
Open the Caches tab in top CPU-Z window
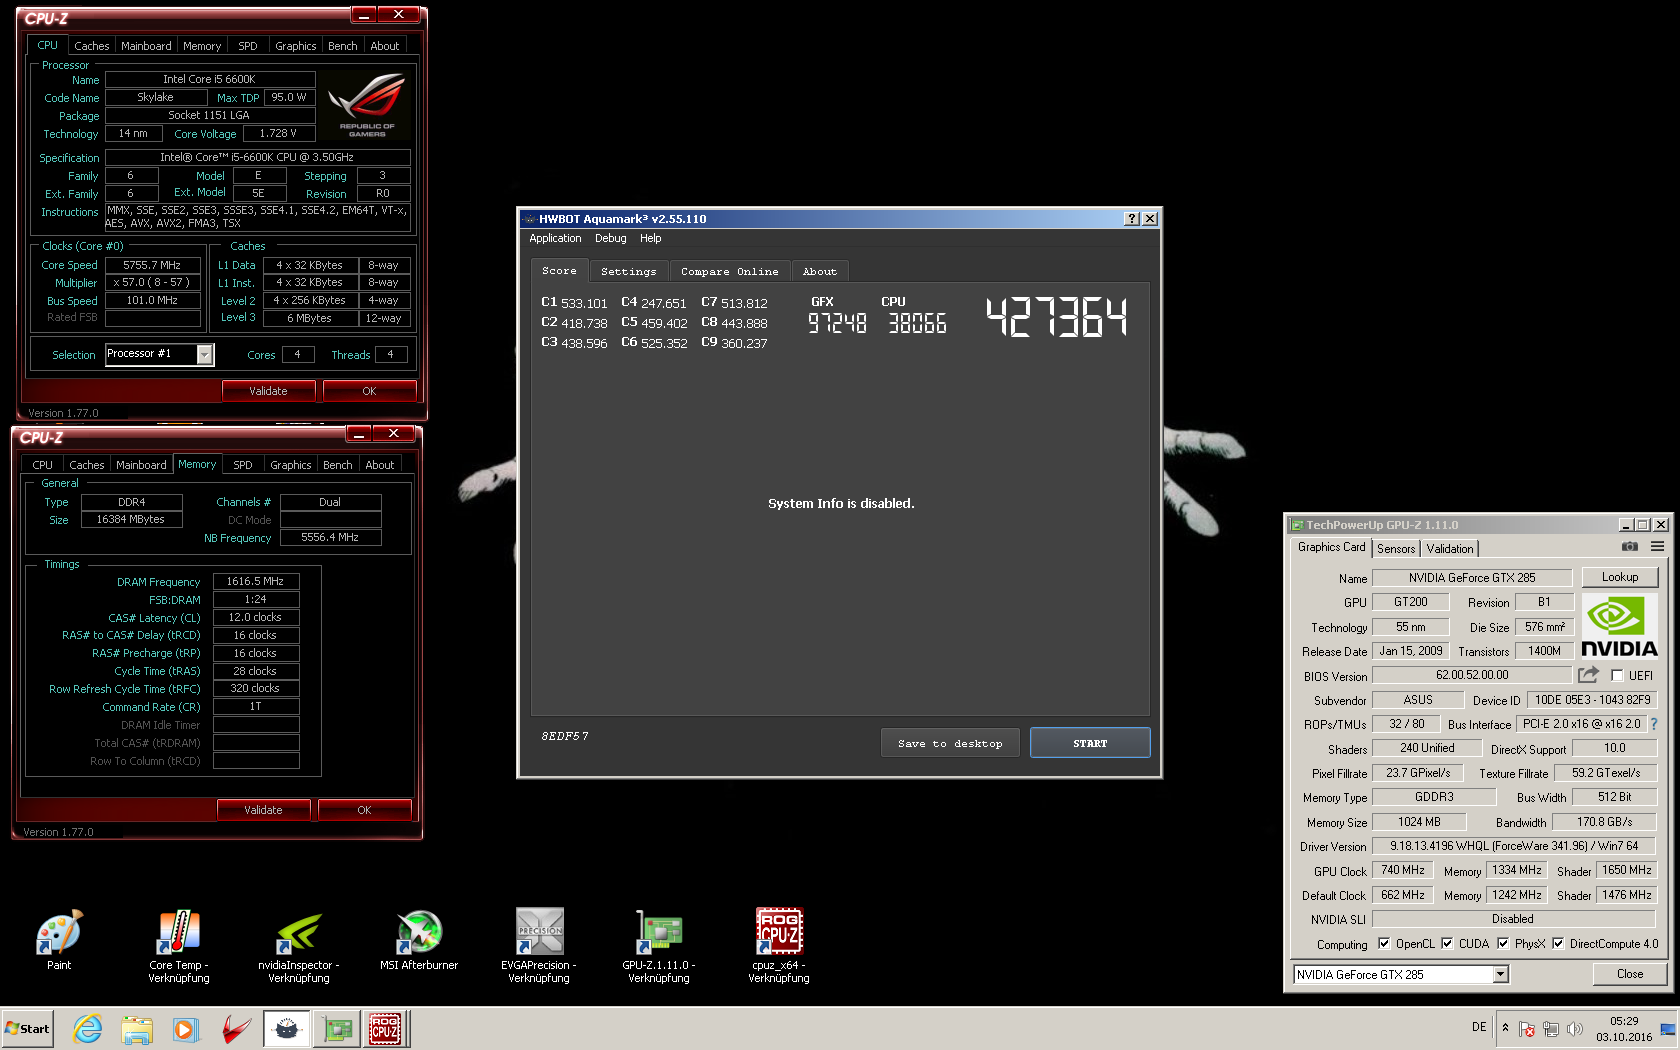pos(92,46)
